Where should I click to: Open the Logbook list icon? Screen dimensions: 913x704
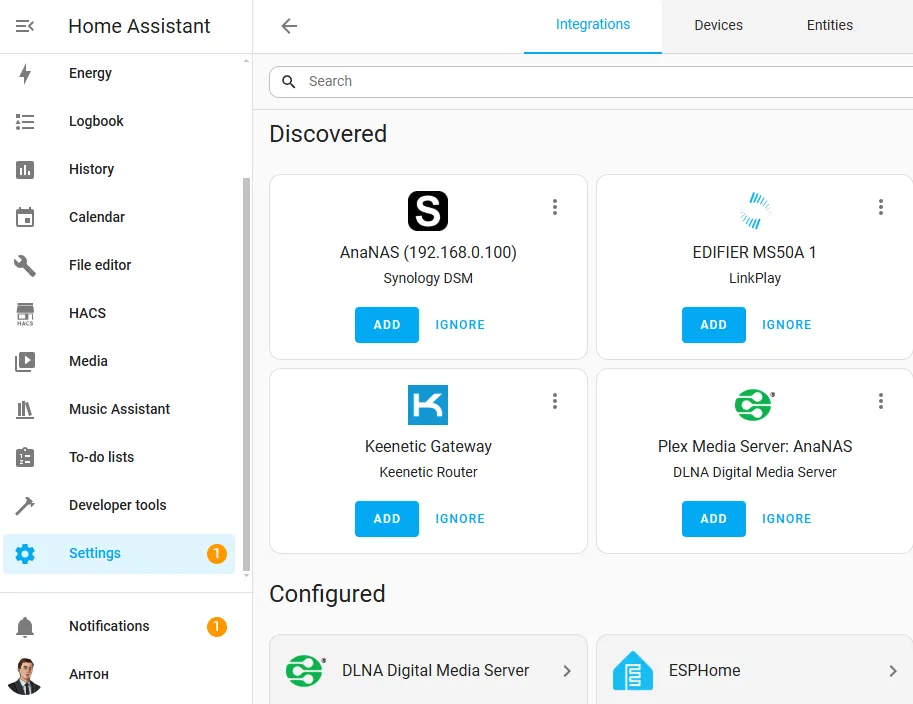[x=24, y=122]
